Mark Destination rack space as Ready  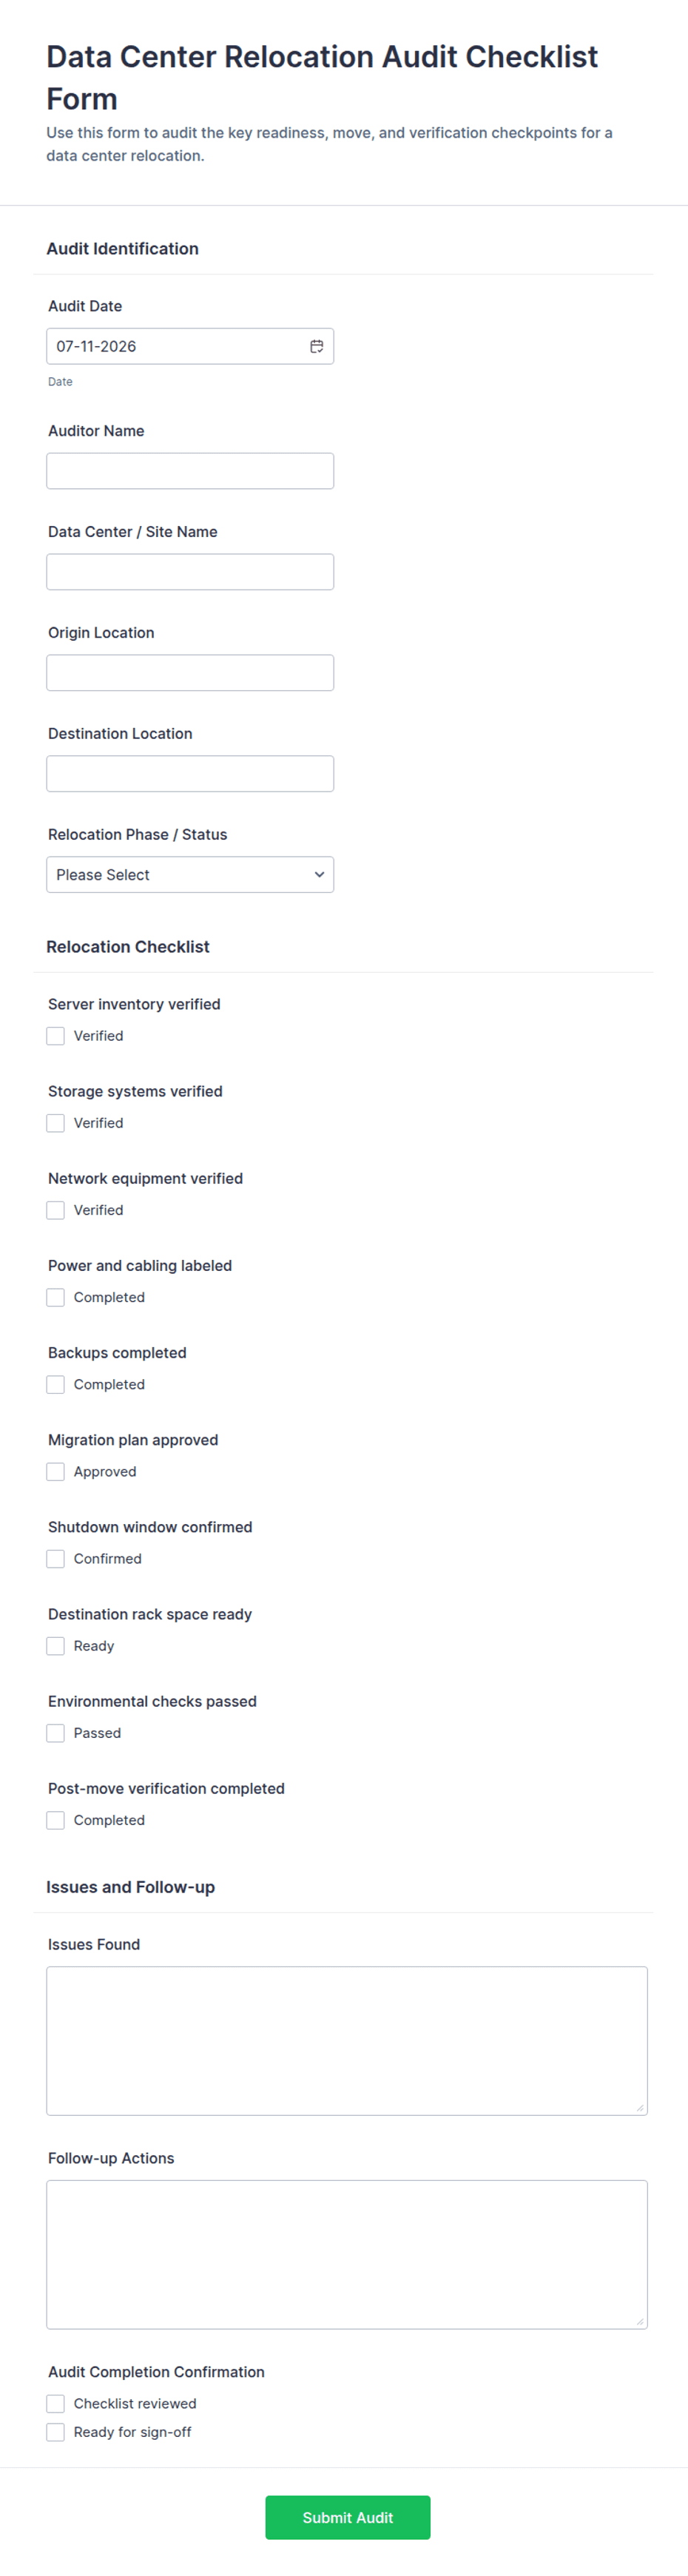coord(56,1645)
